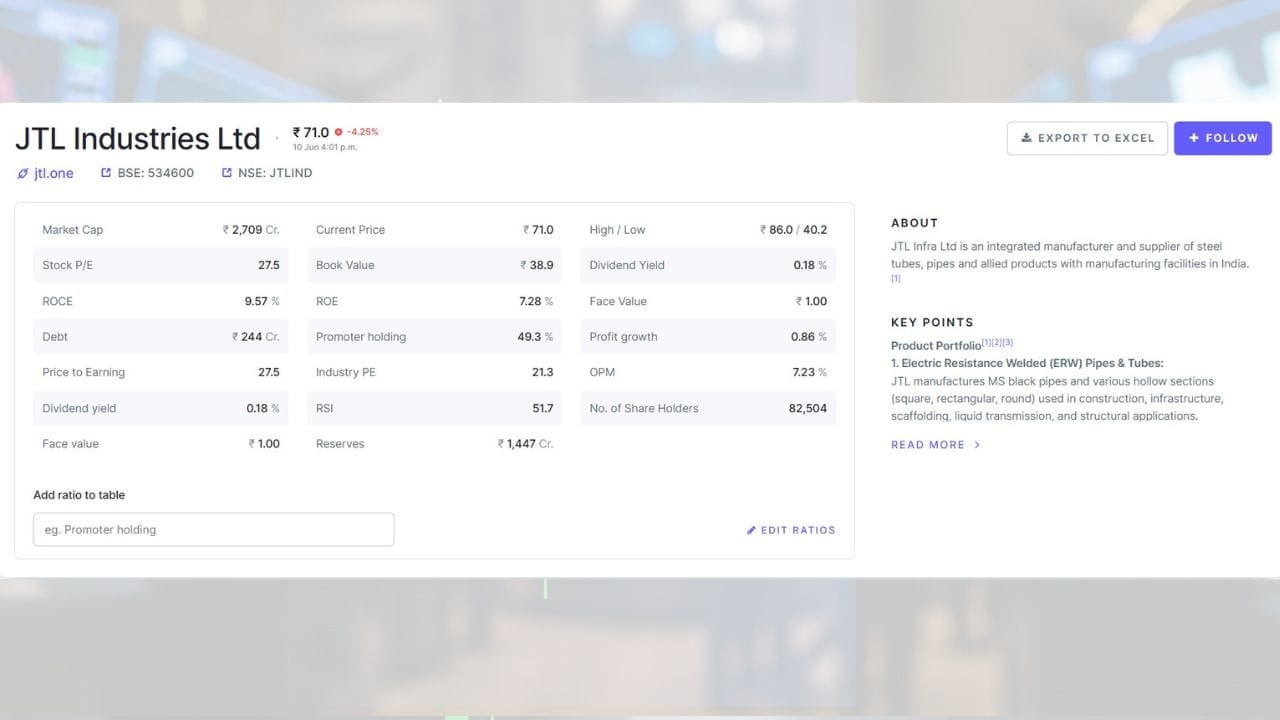
Task: Click the external link icon before BSE: 534600
Action: point(106,173)
